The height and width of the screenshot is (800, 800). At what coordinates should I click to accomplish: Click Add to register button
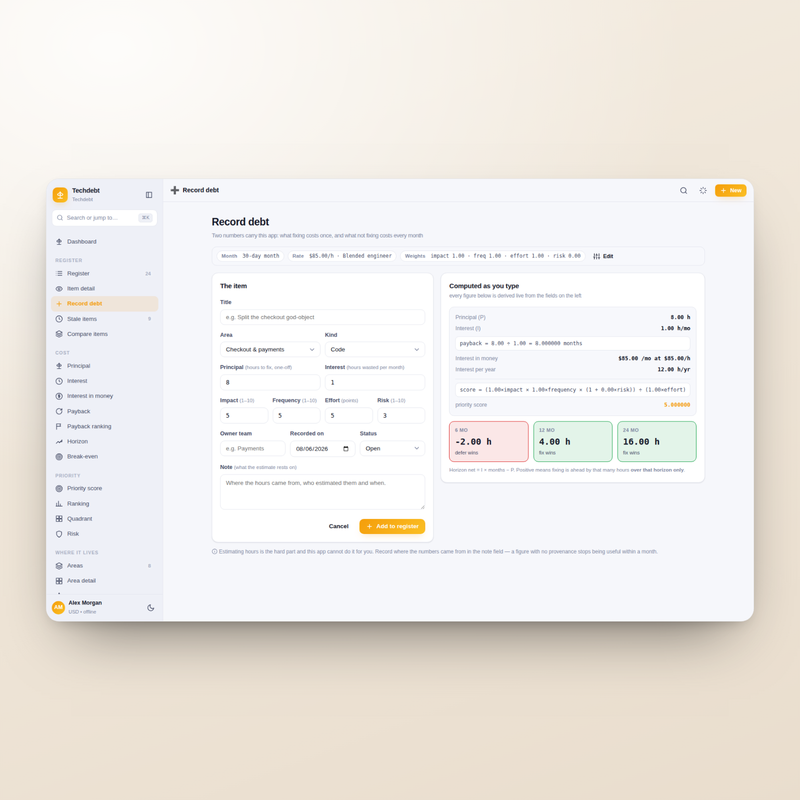392,527
